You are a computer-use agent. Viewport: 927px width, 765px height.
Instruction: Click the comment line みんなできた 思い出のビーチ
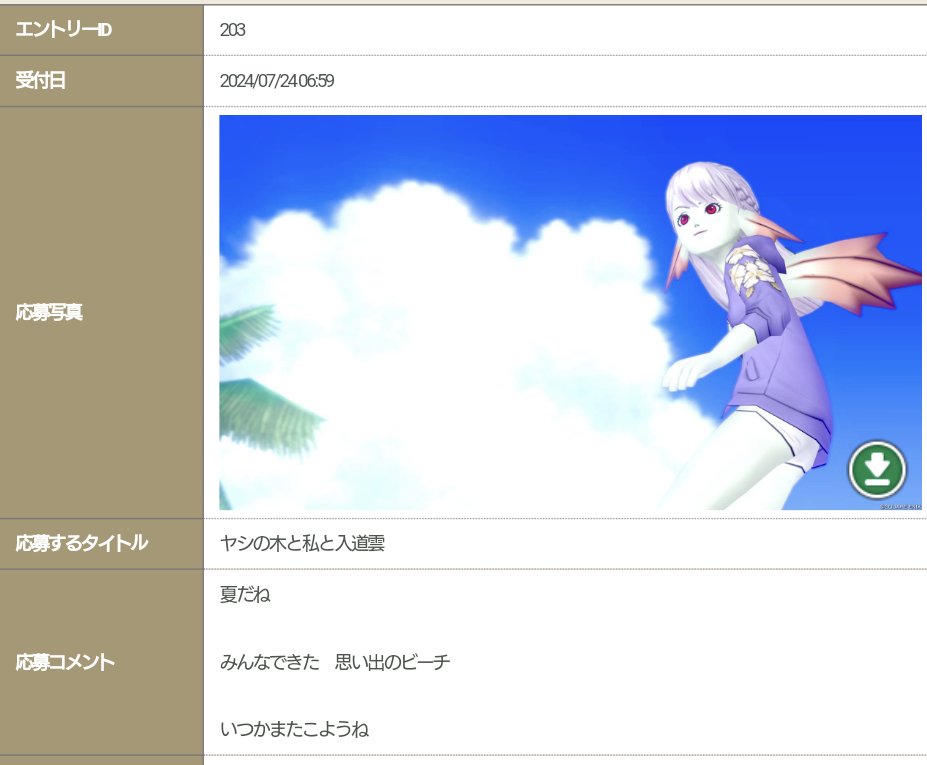point(335,662)
